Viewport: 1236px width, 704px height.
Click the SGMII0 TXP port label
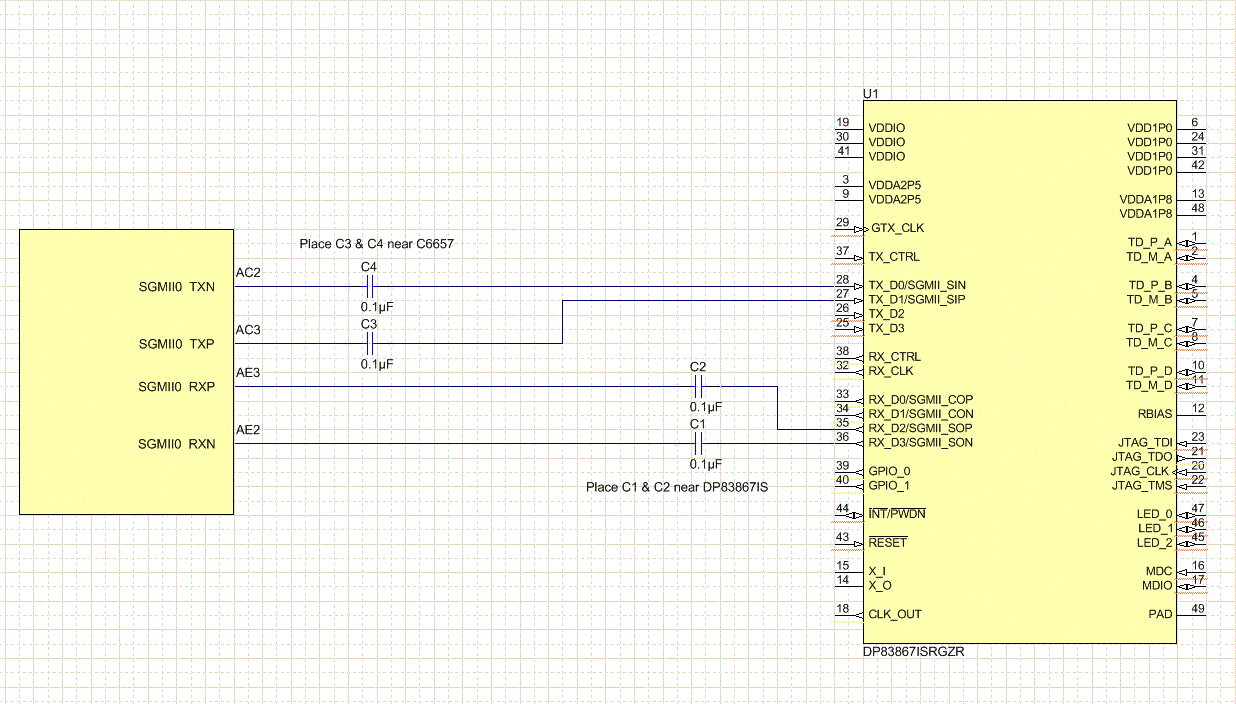click(177, 344)
